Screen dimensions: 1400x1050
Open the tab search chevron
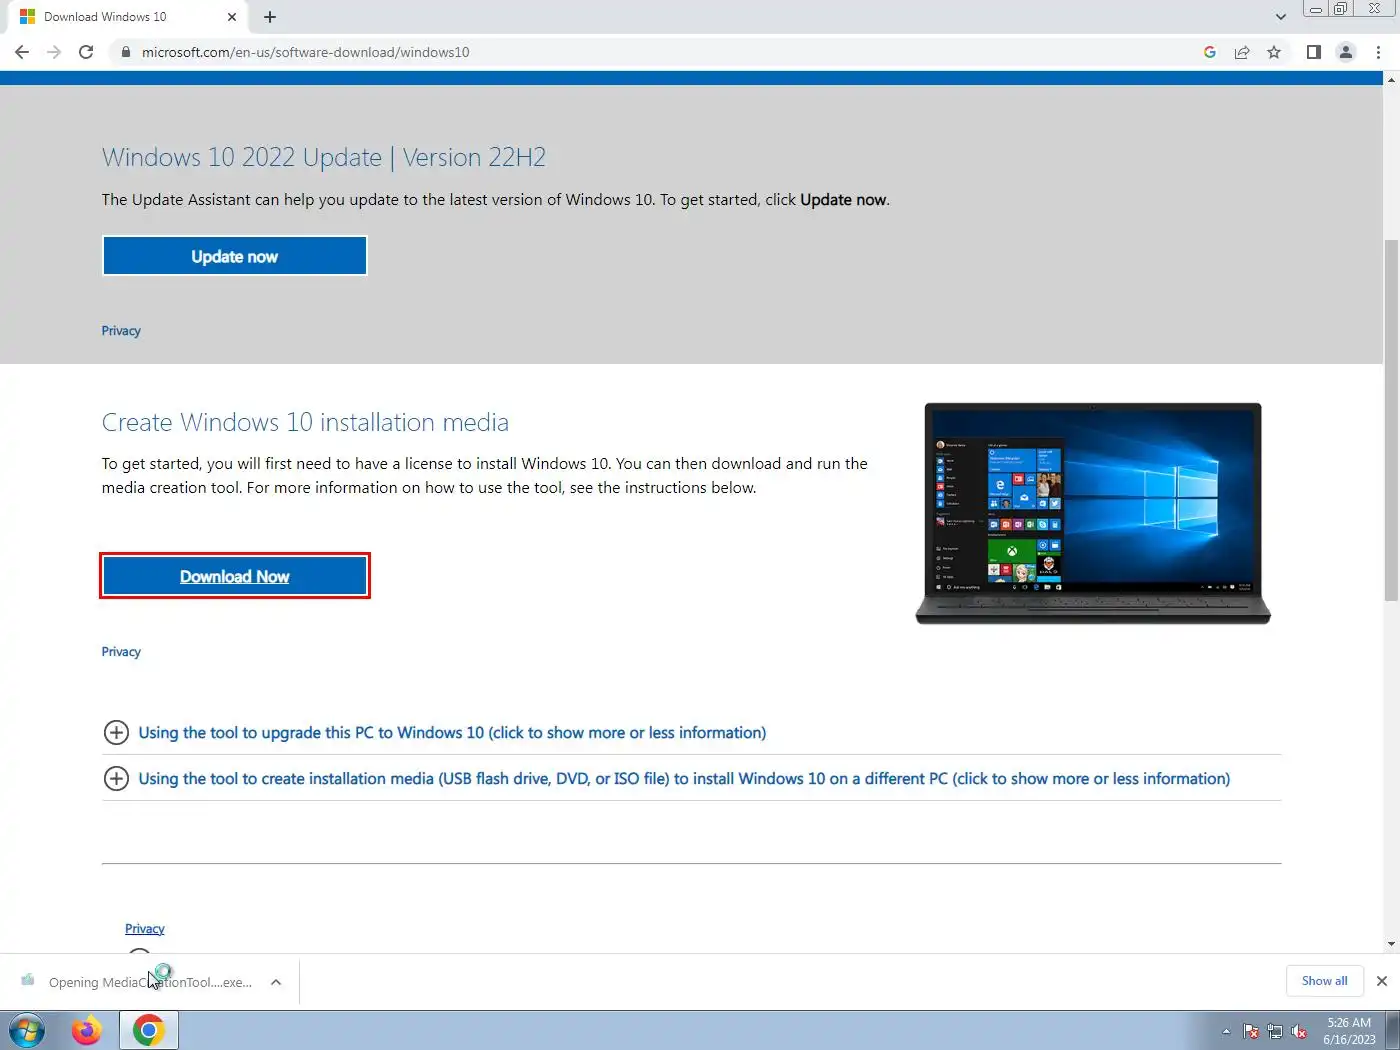1281,17
